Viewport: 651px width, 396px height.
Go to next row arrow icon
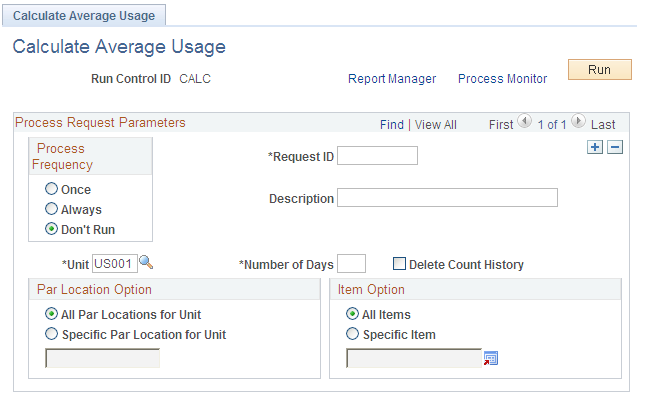(x=578, y=121)
